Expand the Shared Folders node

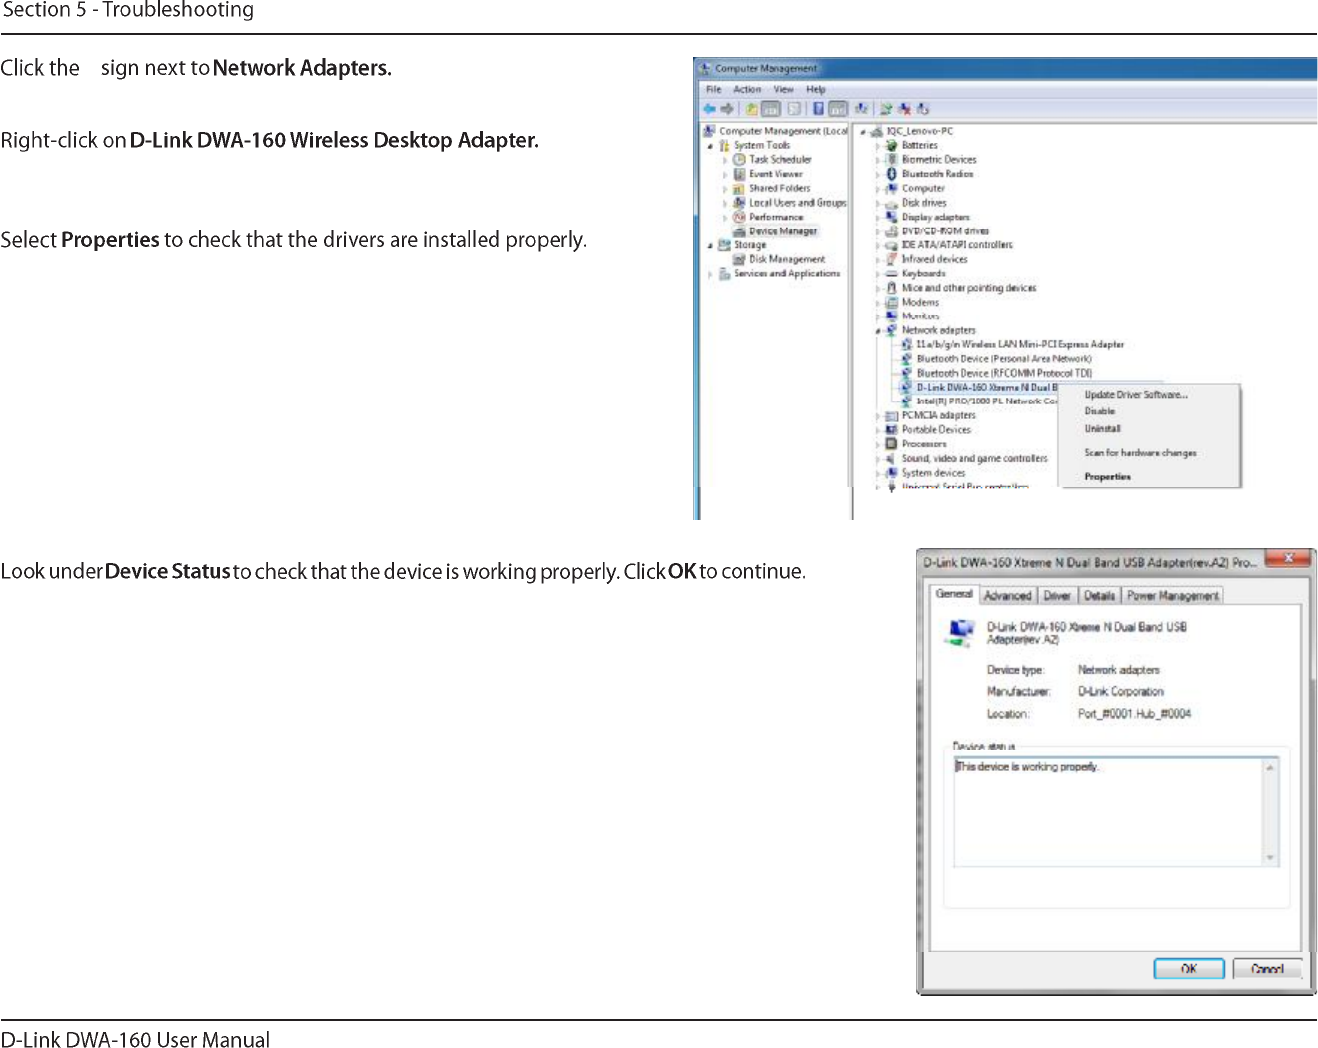click(x=725, y=188)
